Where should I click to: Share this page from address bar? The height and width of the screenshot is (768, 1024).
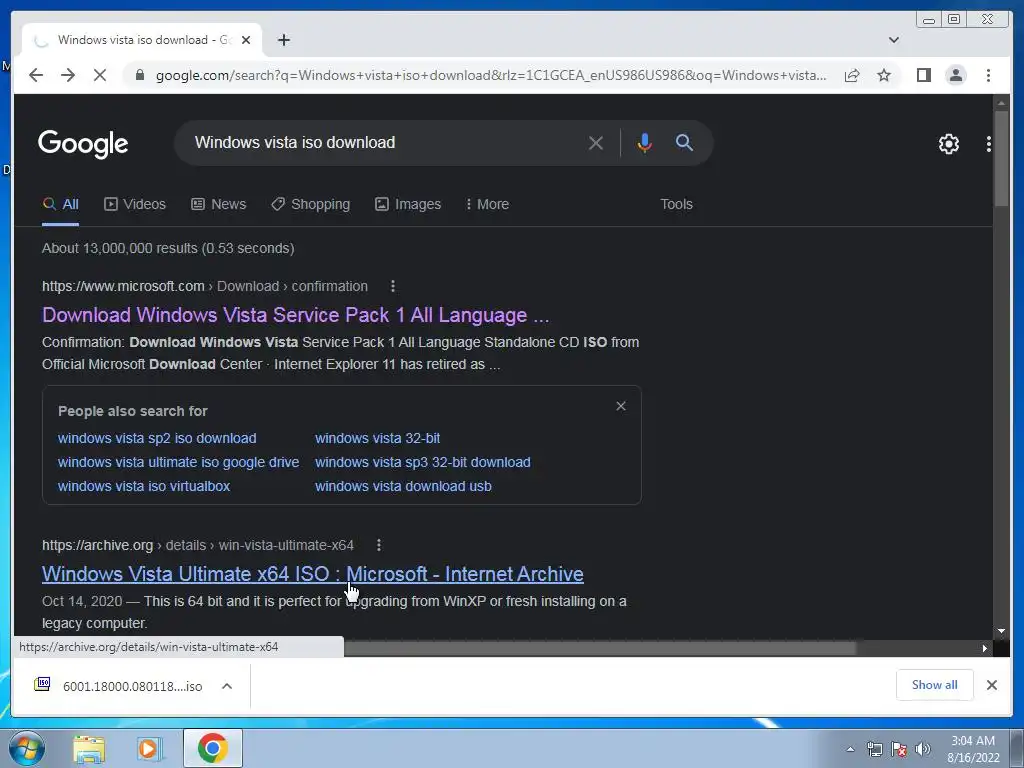[852, 75]
